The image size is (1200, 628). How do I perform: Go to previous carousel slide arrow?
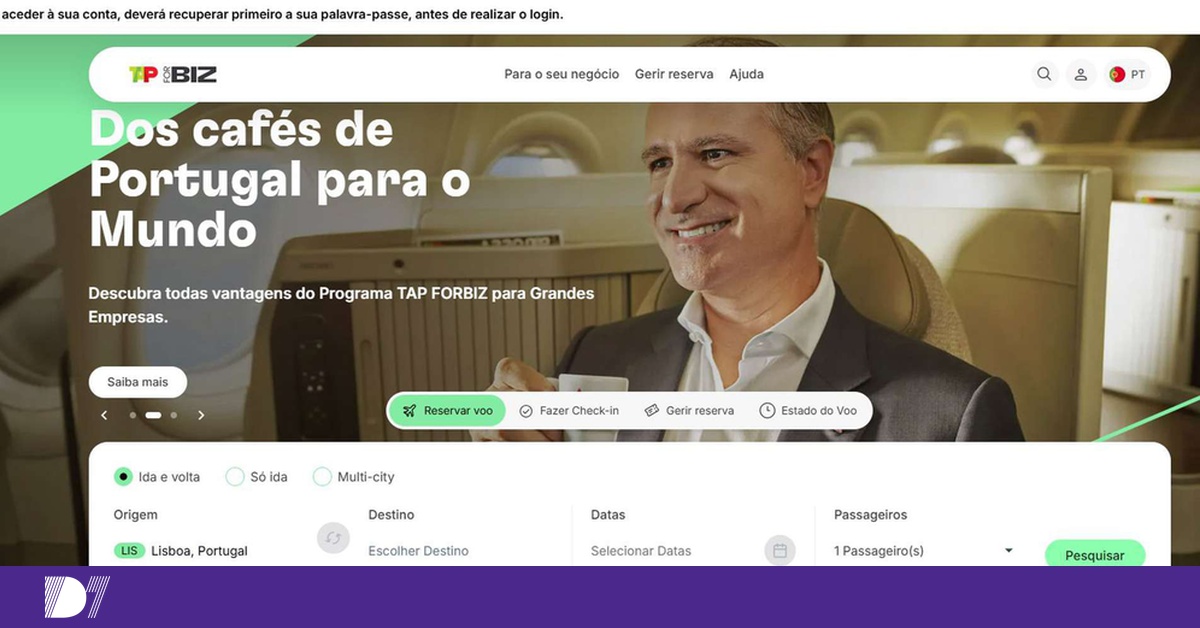[x=104, y=415]
